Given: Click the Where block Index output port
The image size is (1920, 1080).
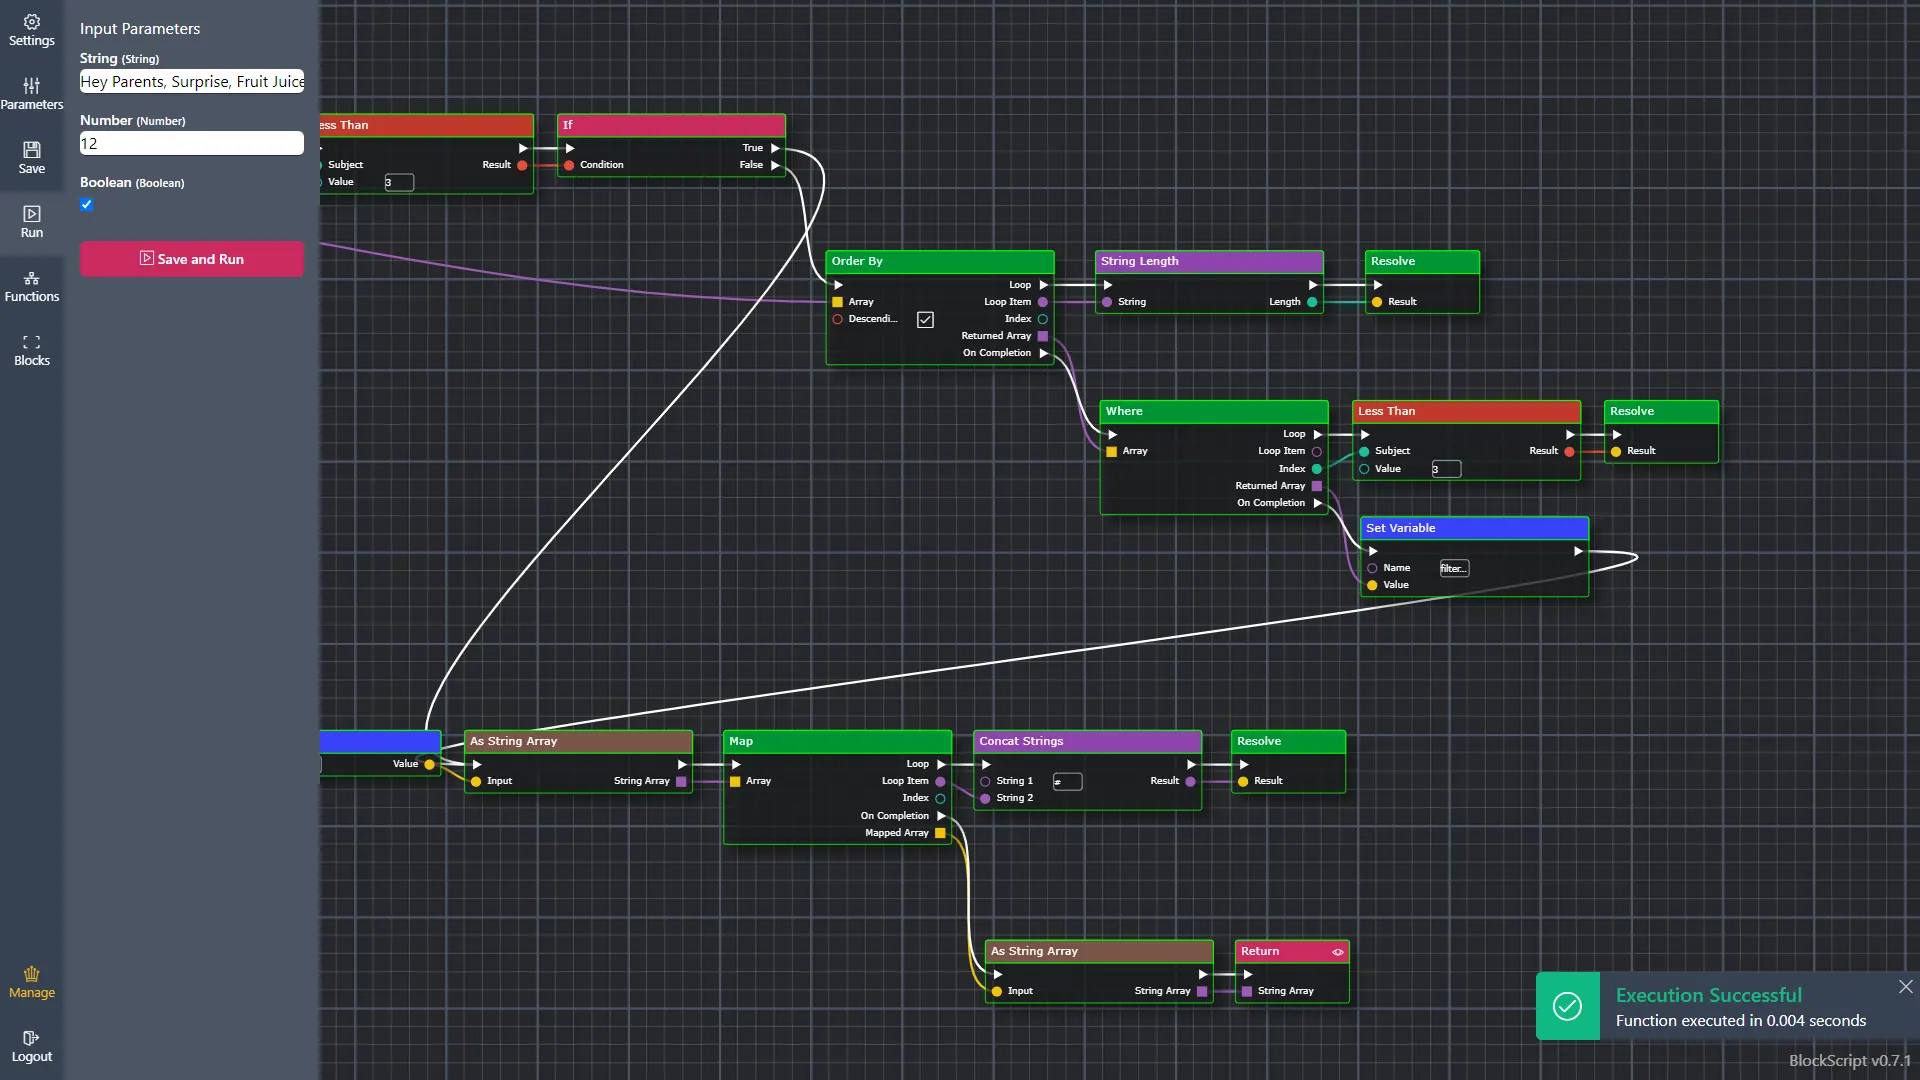Looking at the screenshot, I should [1317, 469].
